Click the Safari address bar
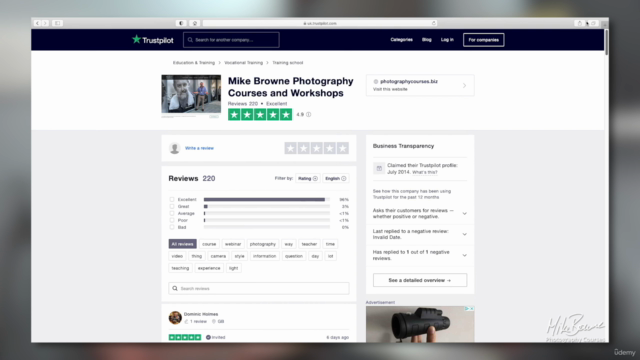Viewport: 640px width, 360px height. 320,23
